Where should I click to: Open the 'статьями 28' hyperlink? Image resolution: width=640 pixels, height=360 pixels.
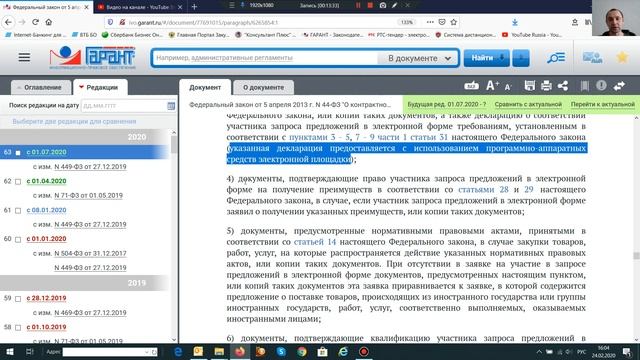[x=483, y=189]
